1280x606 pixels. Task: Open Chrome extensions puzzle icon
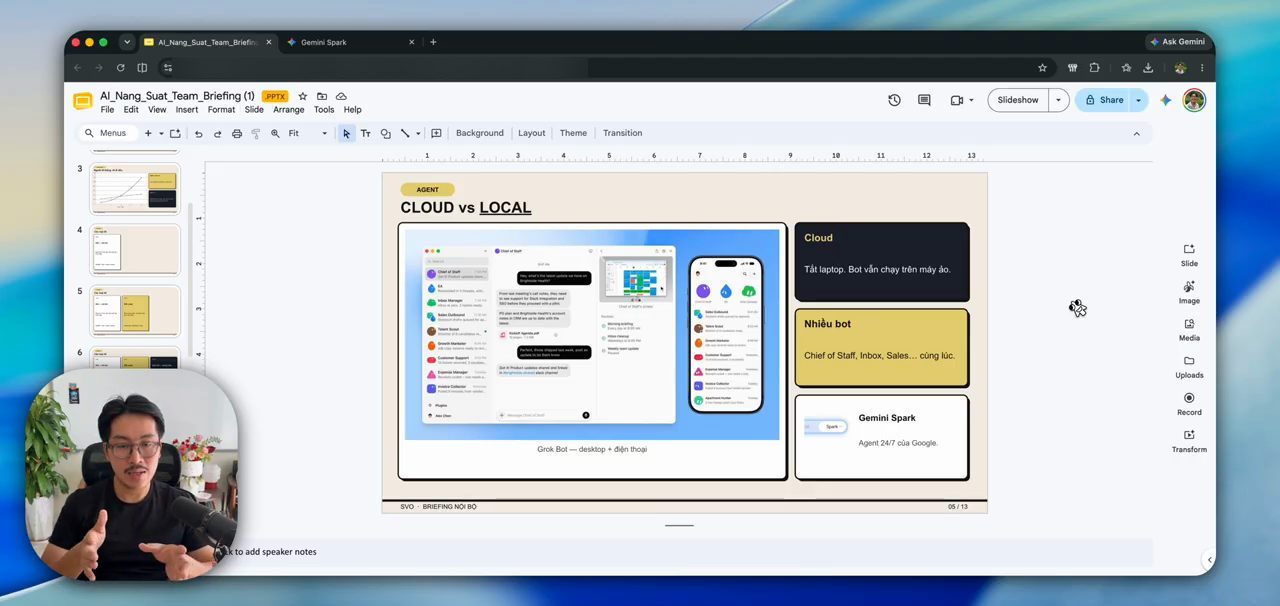coord(1094,68)
